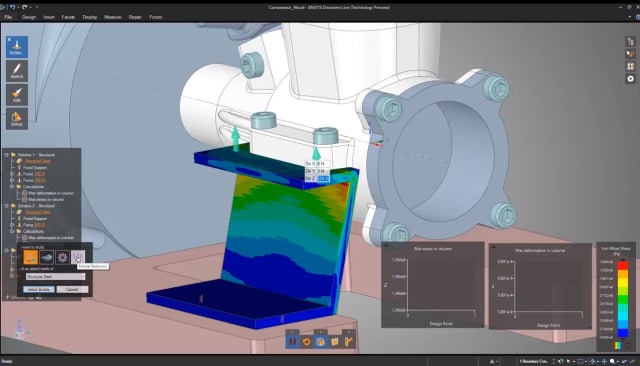Image resolution: width=640 pixels, height=366 pixels.
Task: Click the four-square layout icon at top right
Action: [631, 66]
